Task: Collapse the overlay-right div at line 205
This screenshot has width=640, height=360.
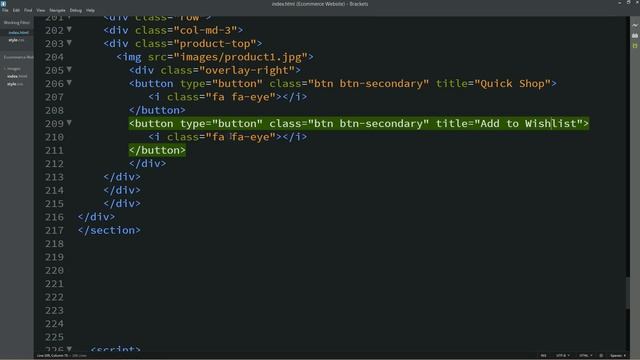Action: [x=69, y=69]
